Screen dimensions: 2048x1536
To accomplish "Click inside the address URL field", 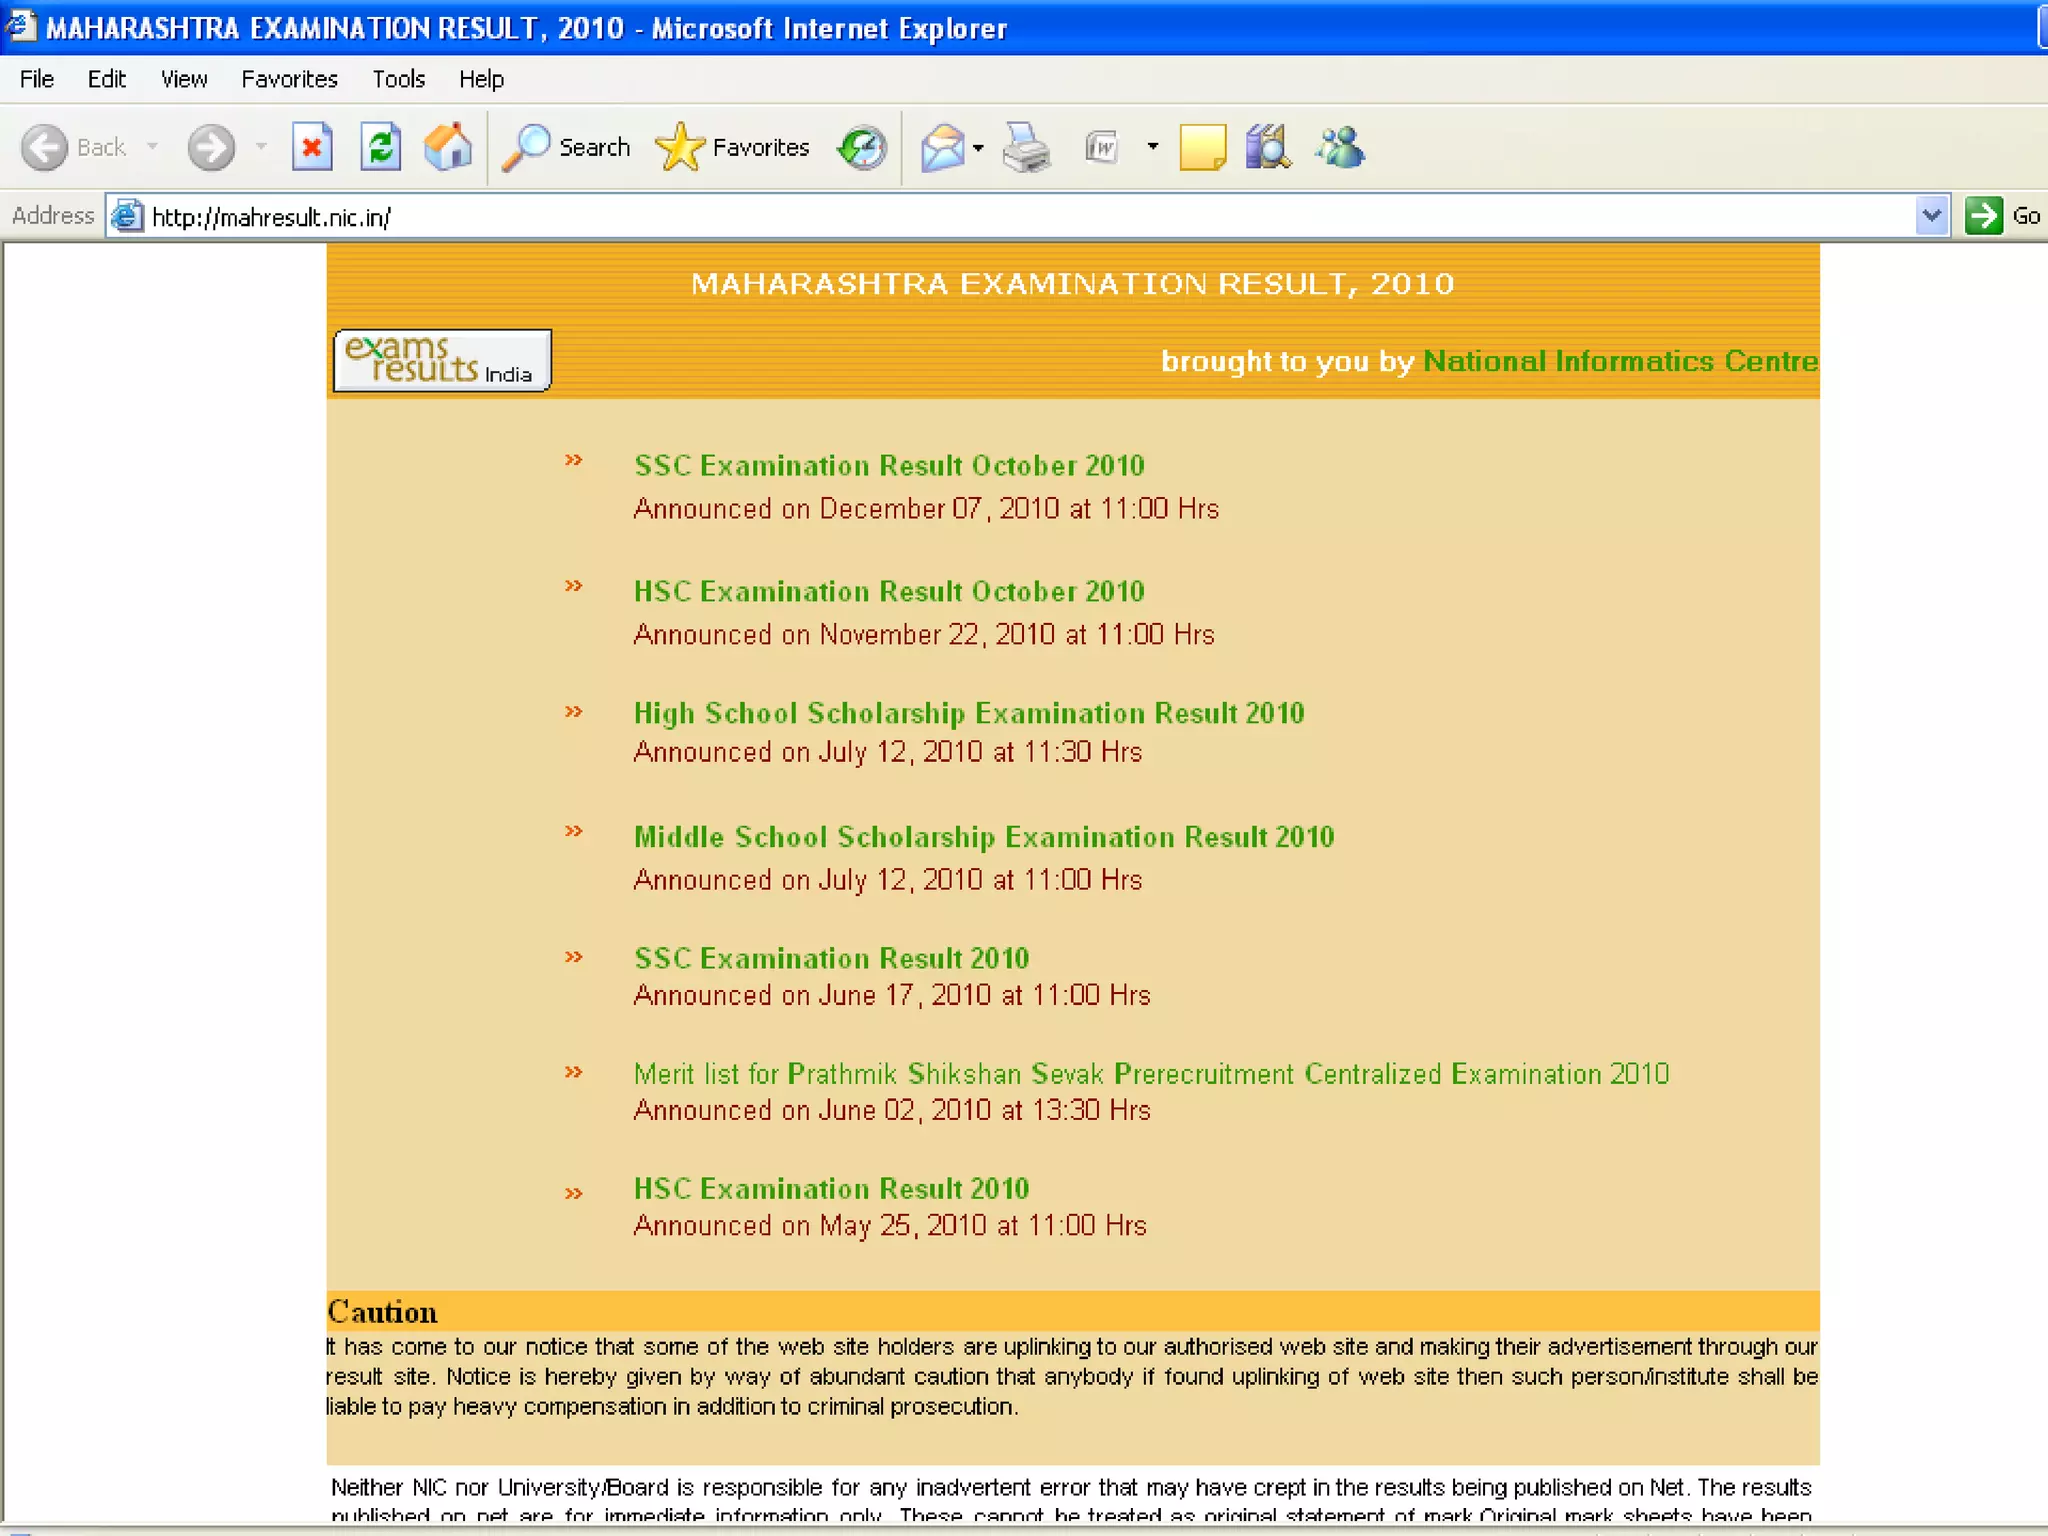I will [1000, 217].
